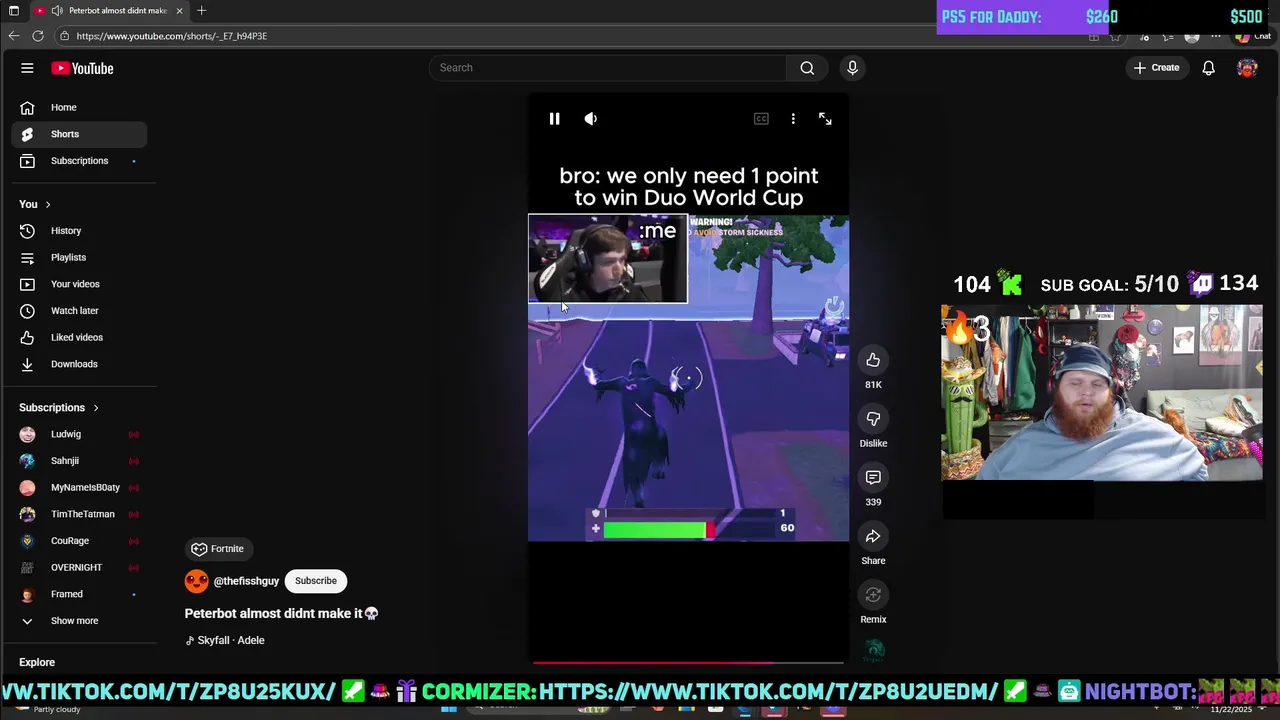The image size is (1280, 720).
Task: Mute the tab via speaker icon
Action: coord(57,11)
